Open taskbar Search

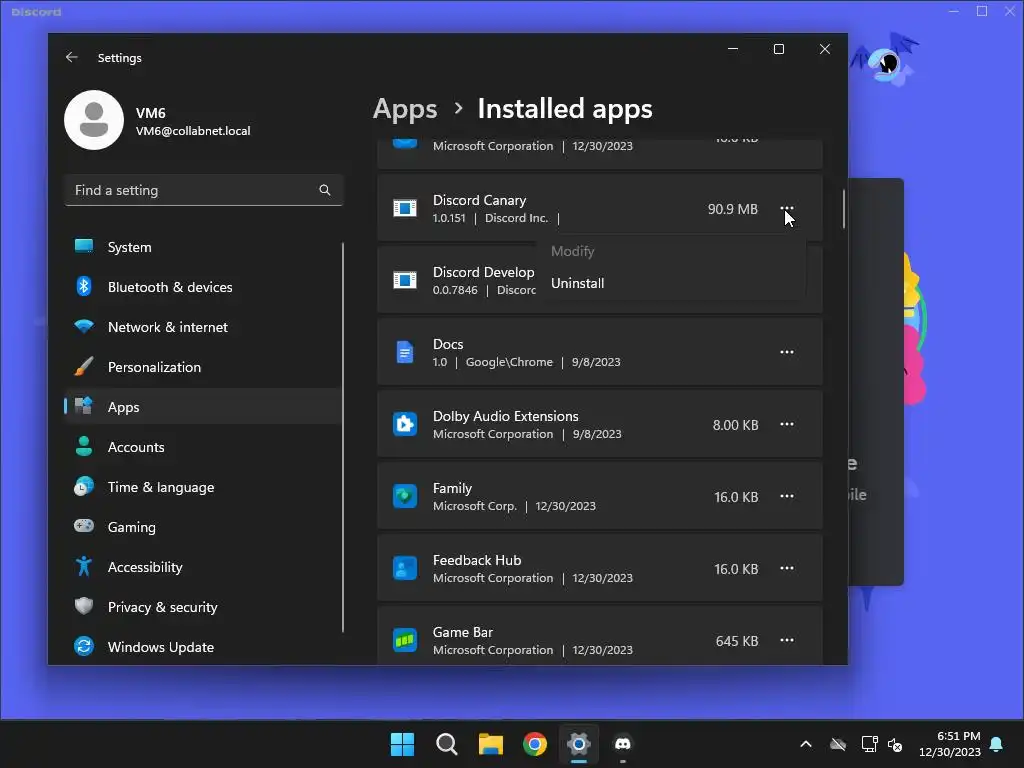point(447,744)
